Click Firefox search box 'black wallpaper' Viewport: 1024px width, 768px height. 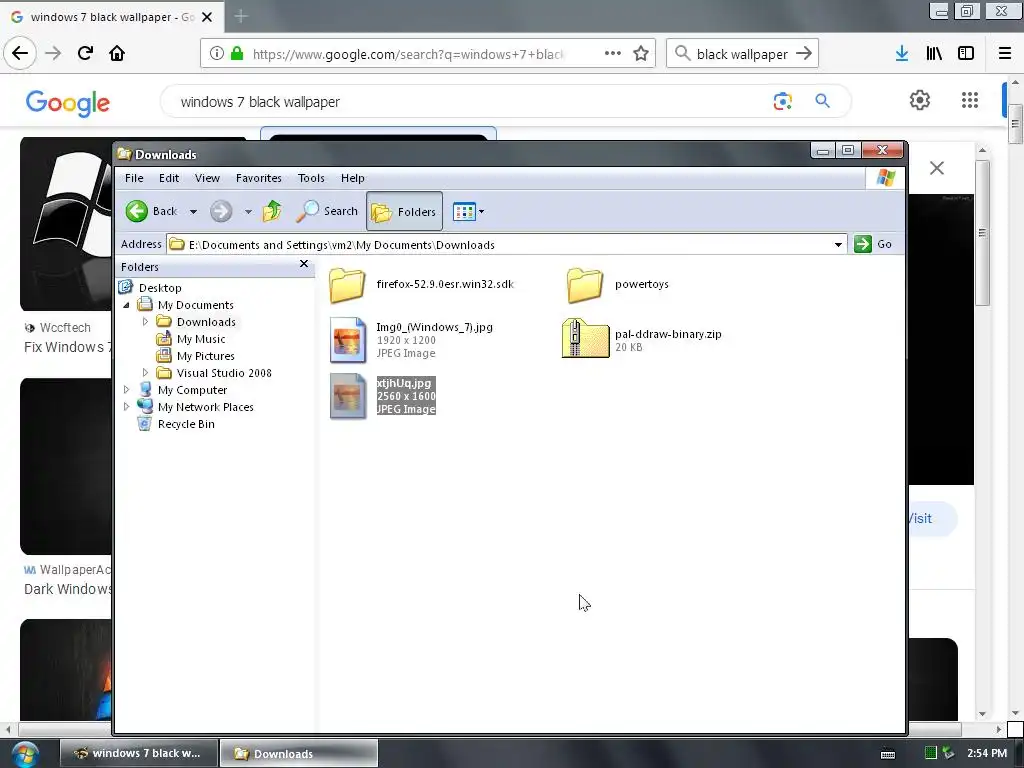(742, 54)
